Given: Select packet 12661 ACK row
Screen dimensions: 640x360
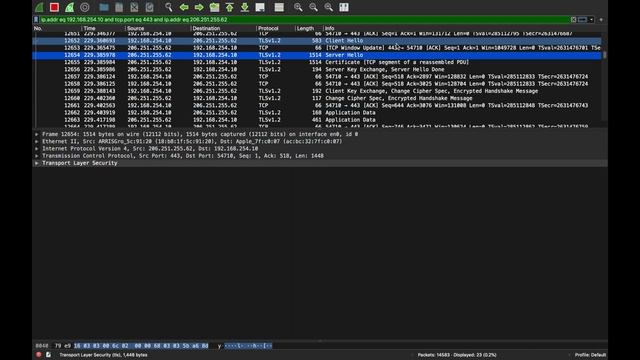Looking at the screenshot, I should pos(317,105).
